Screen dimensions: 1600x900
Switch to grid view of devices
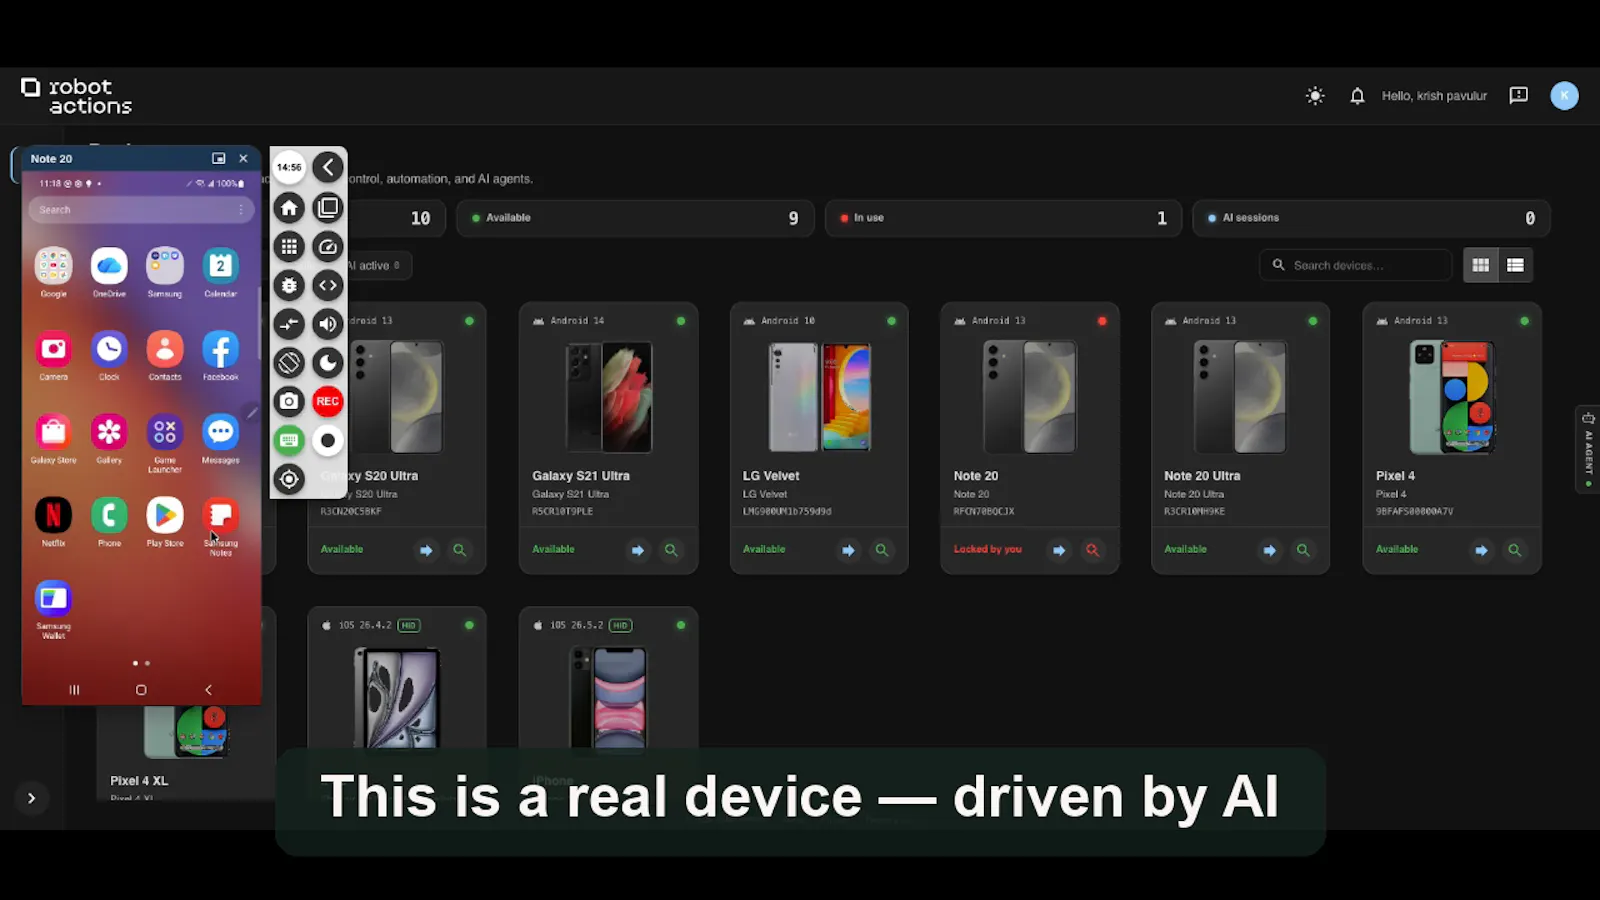1481,265
